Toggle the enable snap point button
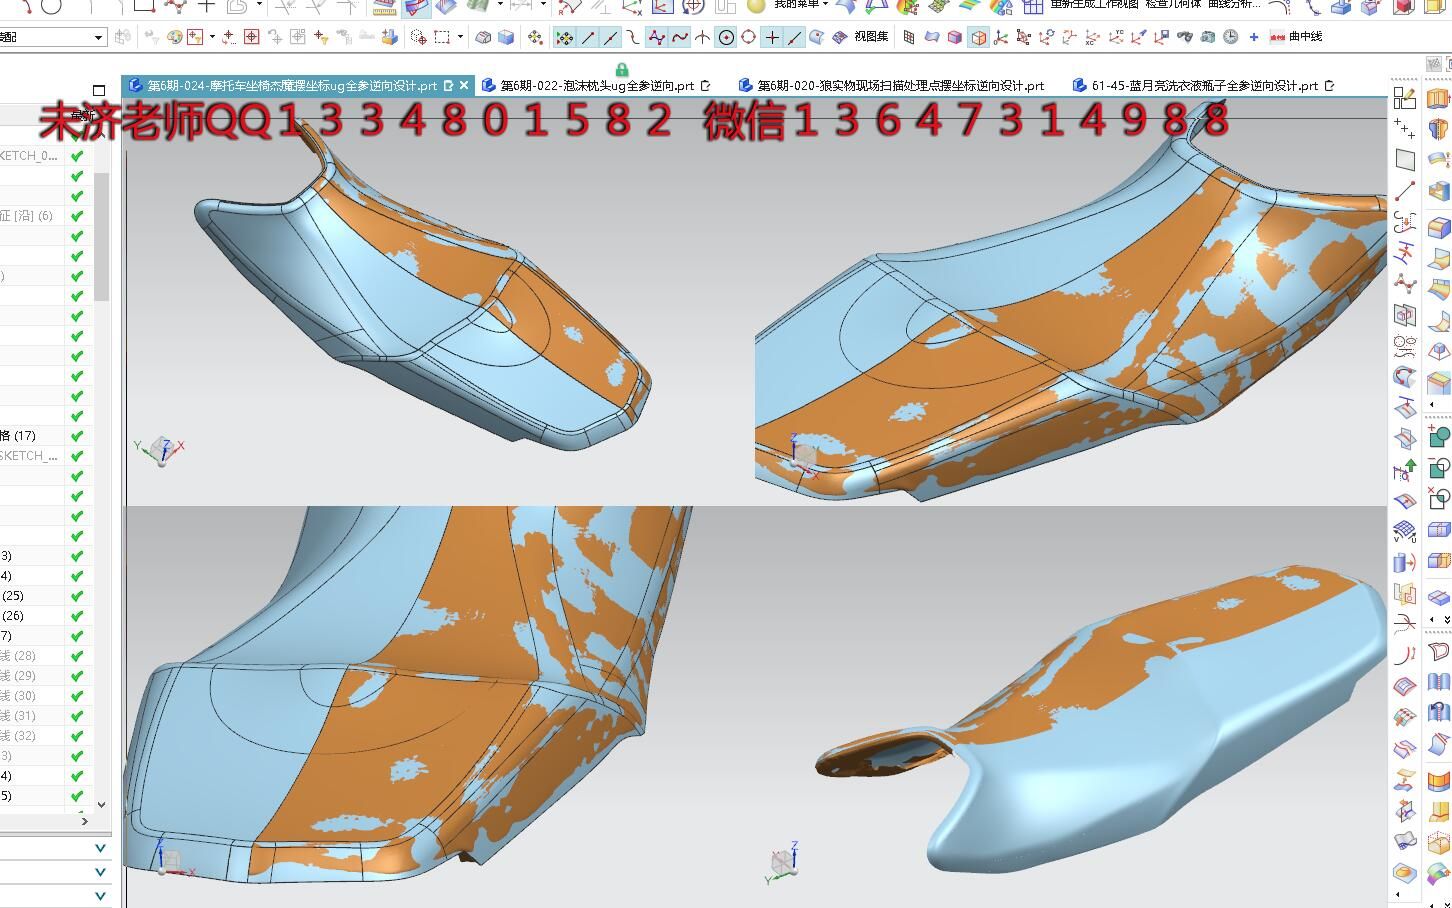Viewport: 1452px width, 908px height. click(564, 37)
